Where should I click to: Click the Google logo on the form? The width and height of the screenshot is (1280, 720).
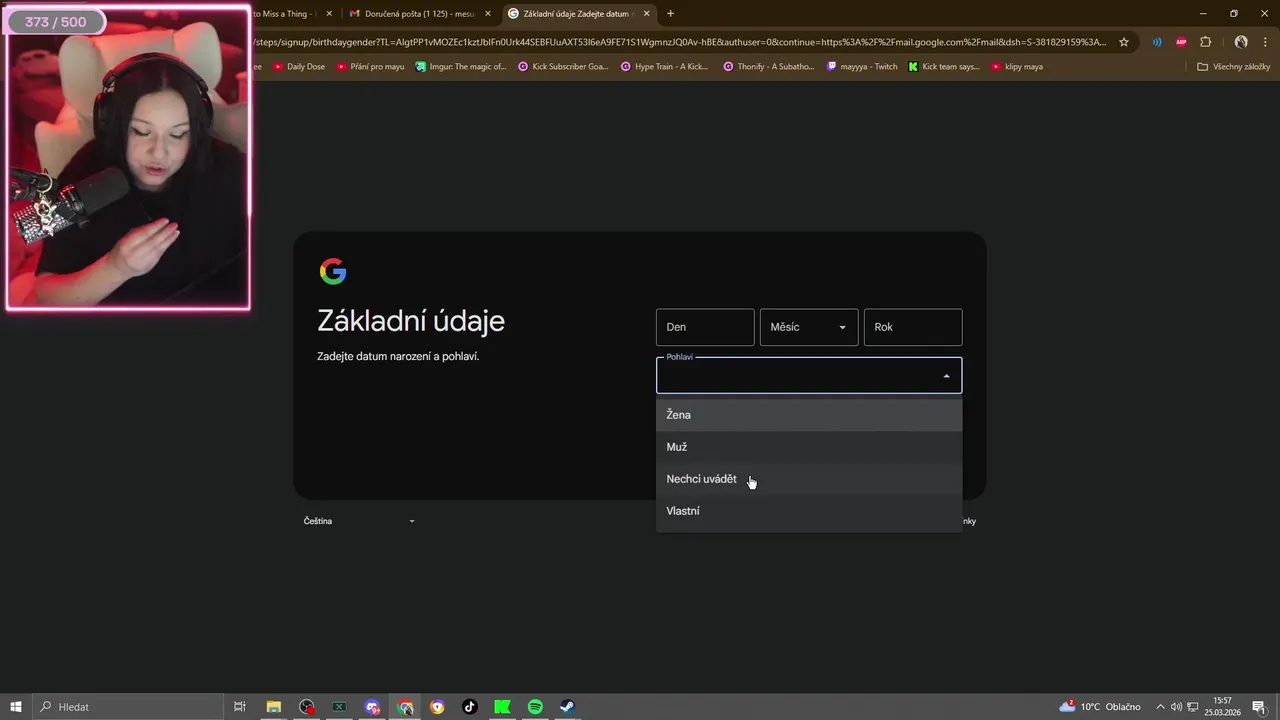pos(333,271)
